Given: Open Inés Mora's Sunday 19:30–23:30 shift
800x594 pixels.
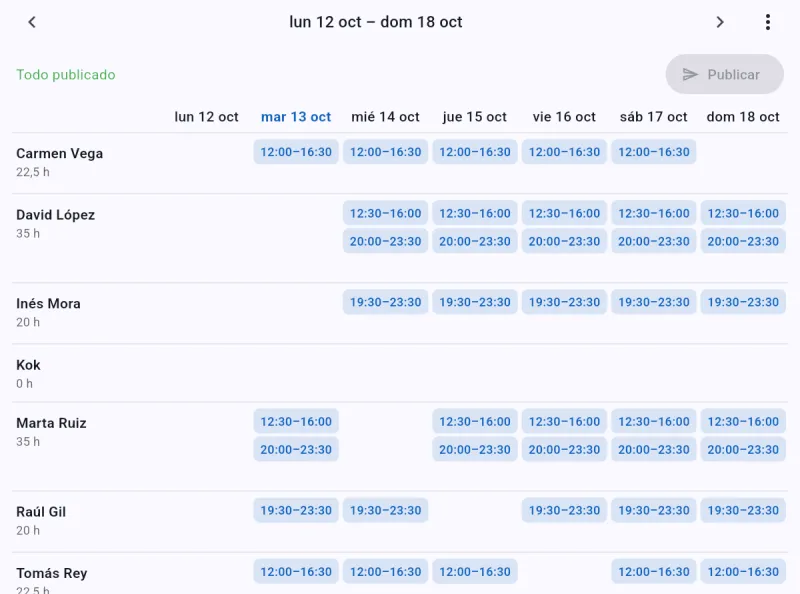Looking at the screenshot, I should pyautogui.click(x=743, y=302).
